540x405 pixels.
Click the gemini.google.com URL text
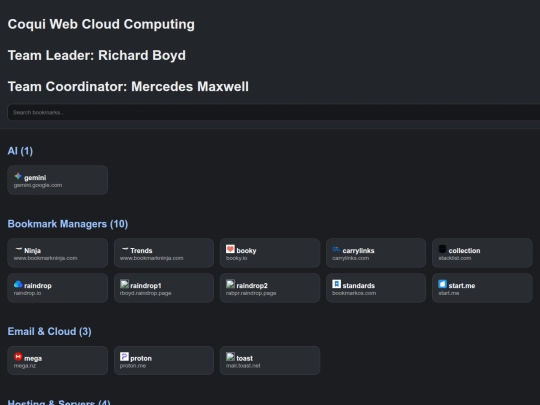coord(38,185)
